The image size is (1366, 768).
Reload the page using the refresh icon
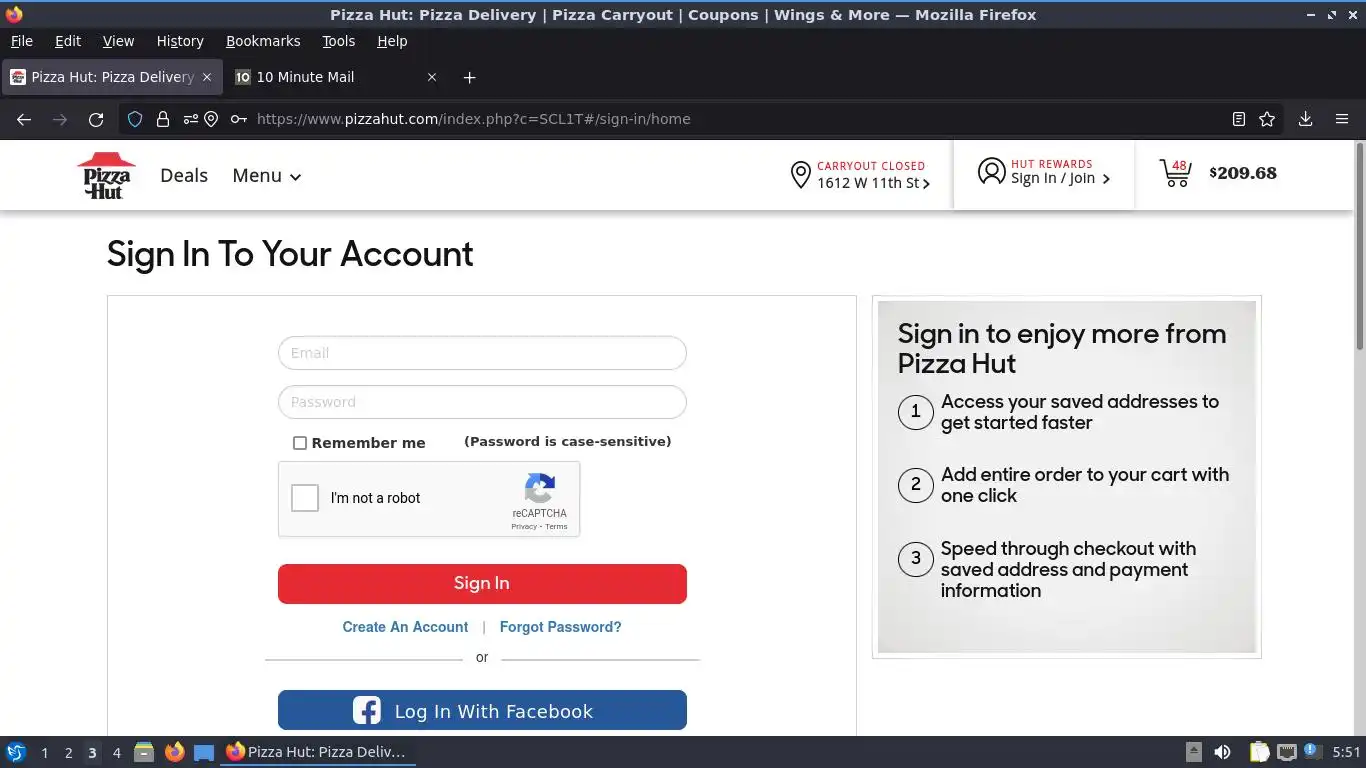pyautogui.click(x=96, y=119)
